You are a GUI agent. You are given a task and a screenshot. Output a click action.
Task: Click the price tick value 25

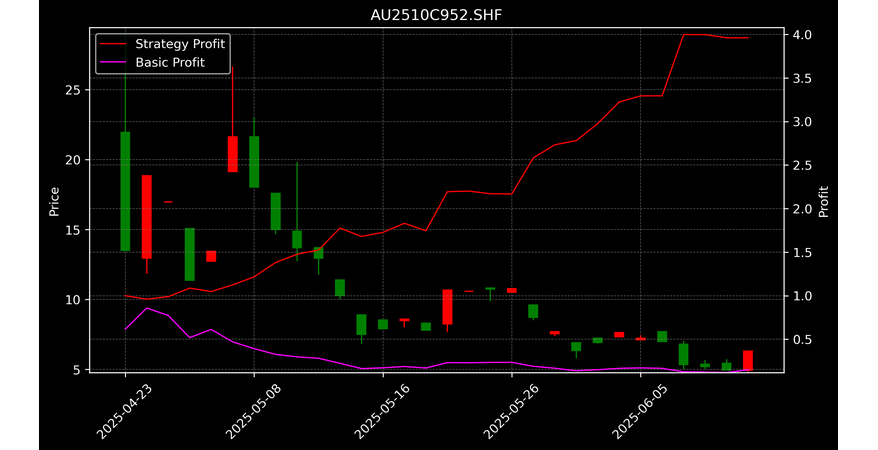(x=73, y=90)
